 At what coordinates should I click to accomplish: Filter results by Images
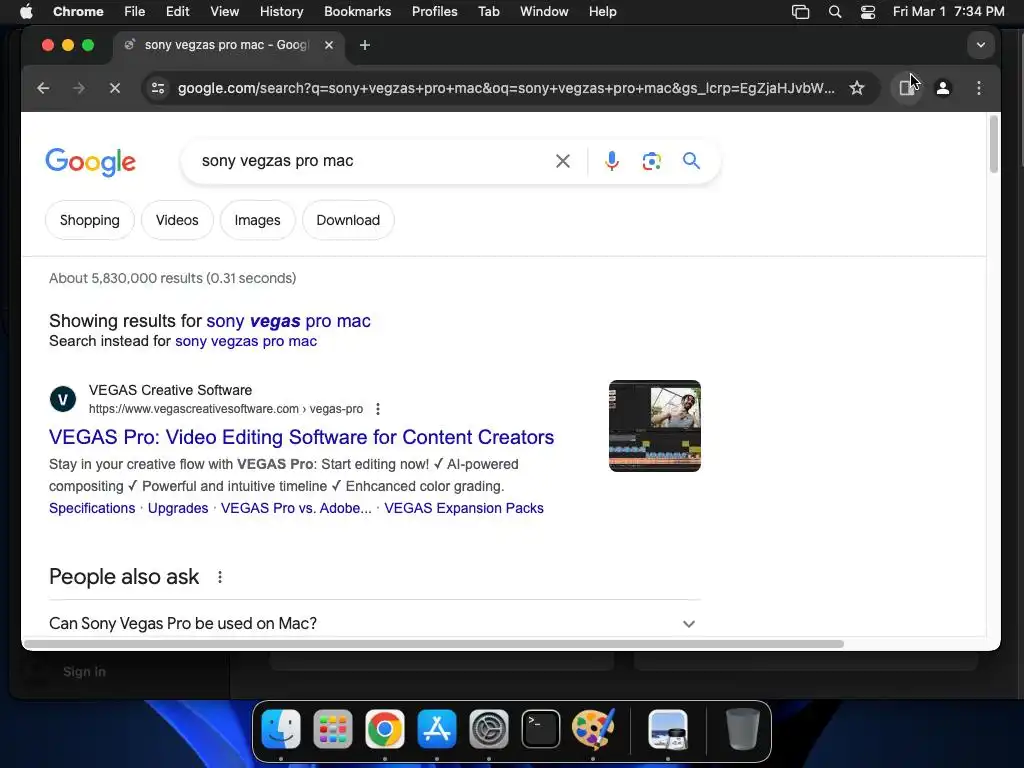pos(257,220)
